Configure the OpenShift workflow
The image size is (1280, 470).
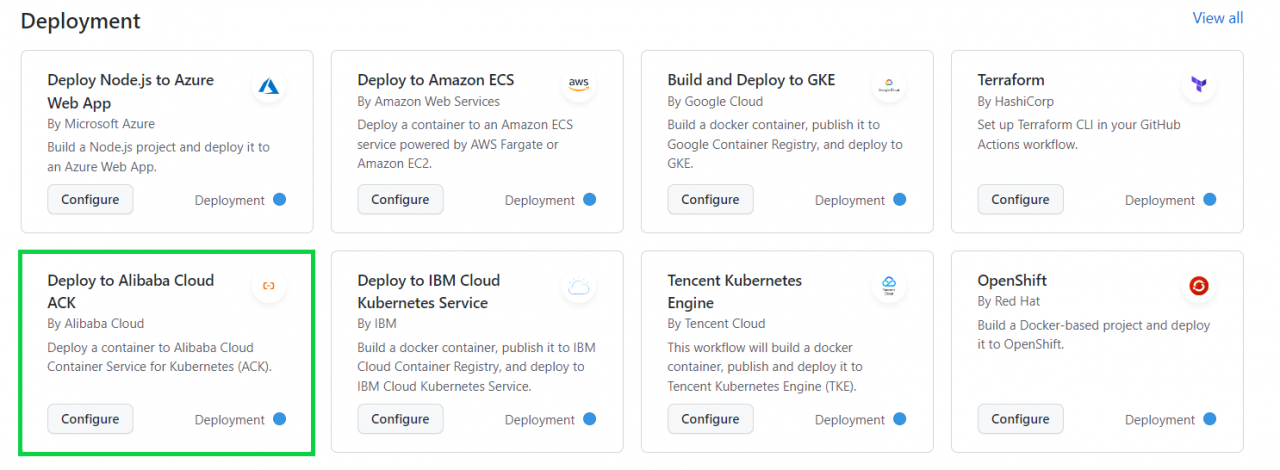[1020, 419]
